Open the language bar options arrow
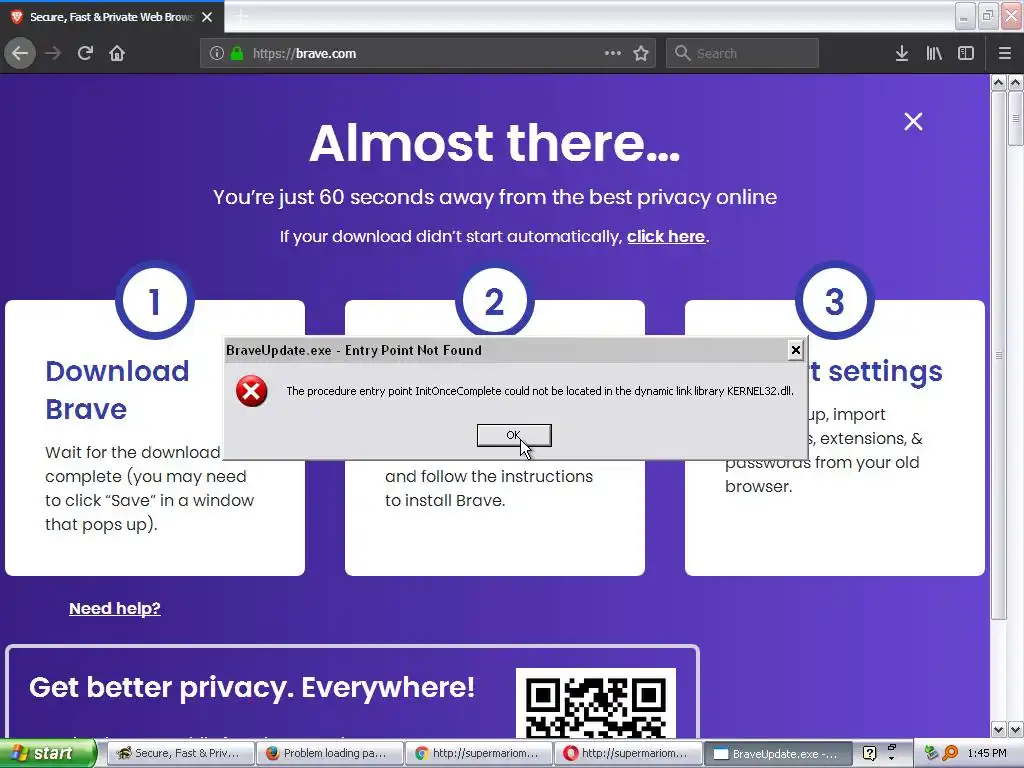Viewport: 1024px width, 768px height. (x=891, y=759)
